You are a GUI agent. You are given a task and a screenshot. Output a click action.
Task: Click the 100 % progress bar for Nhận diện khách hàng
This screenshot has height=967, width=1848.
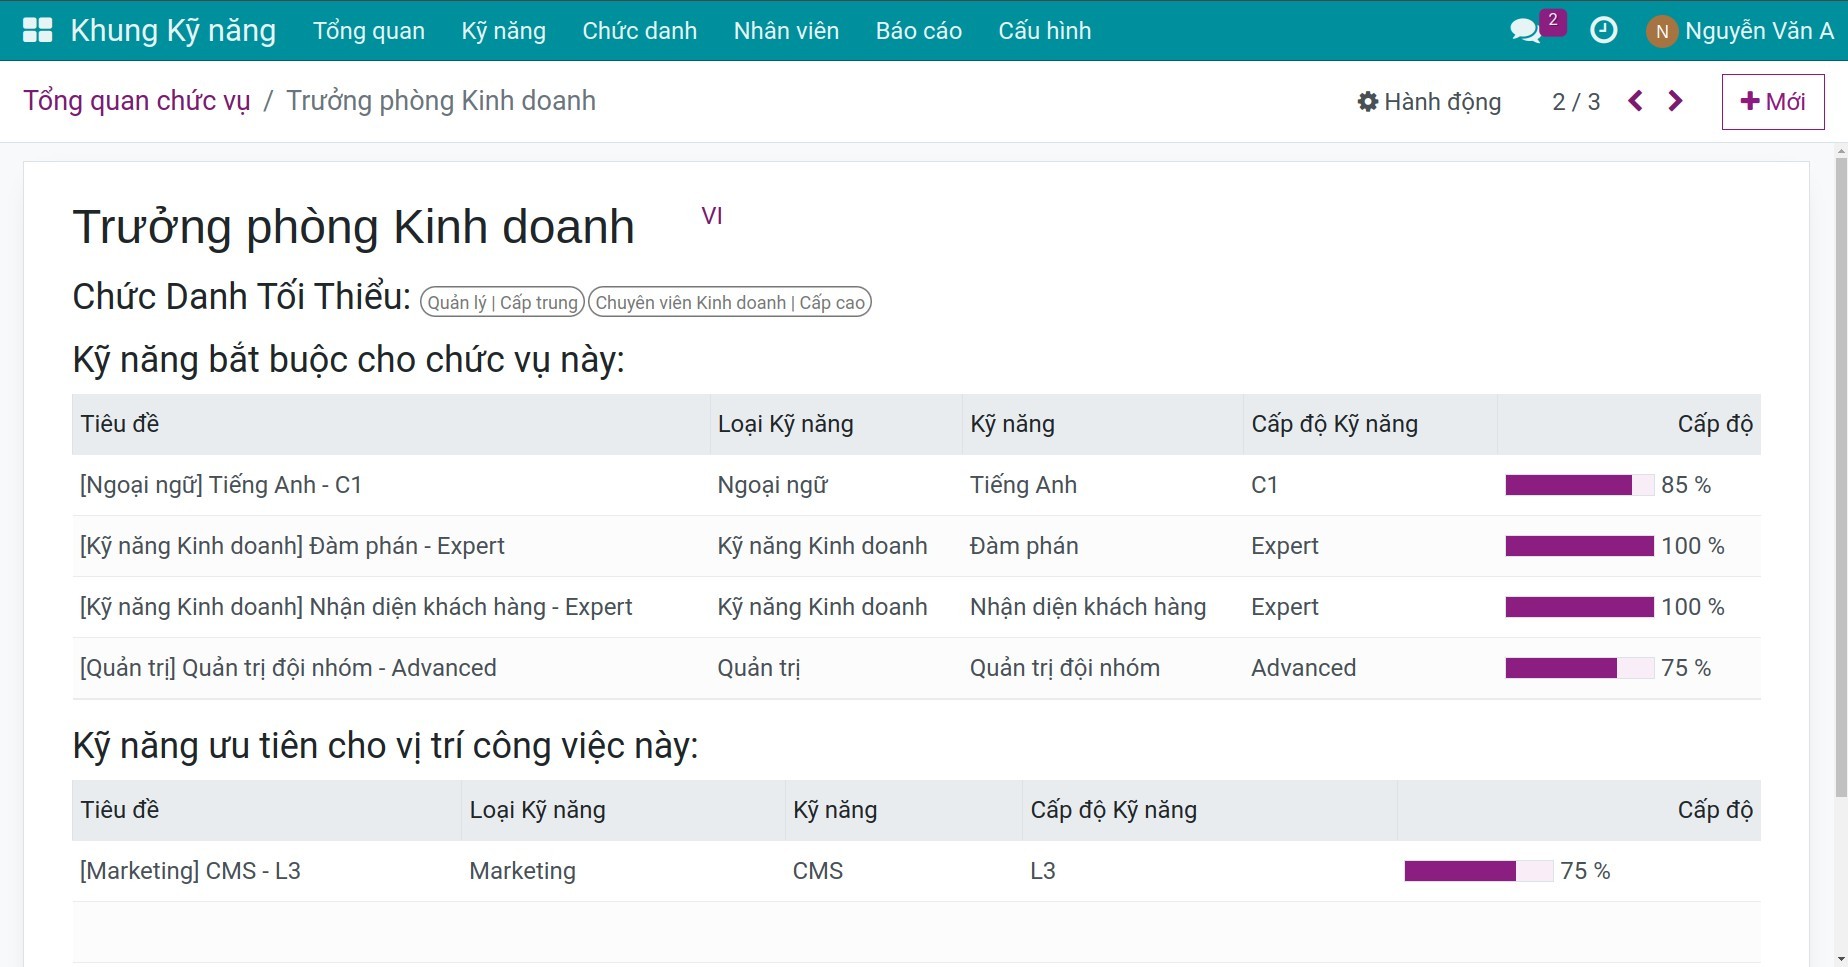coord(1580,607)
